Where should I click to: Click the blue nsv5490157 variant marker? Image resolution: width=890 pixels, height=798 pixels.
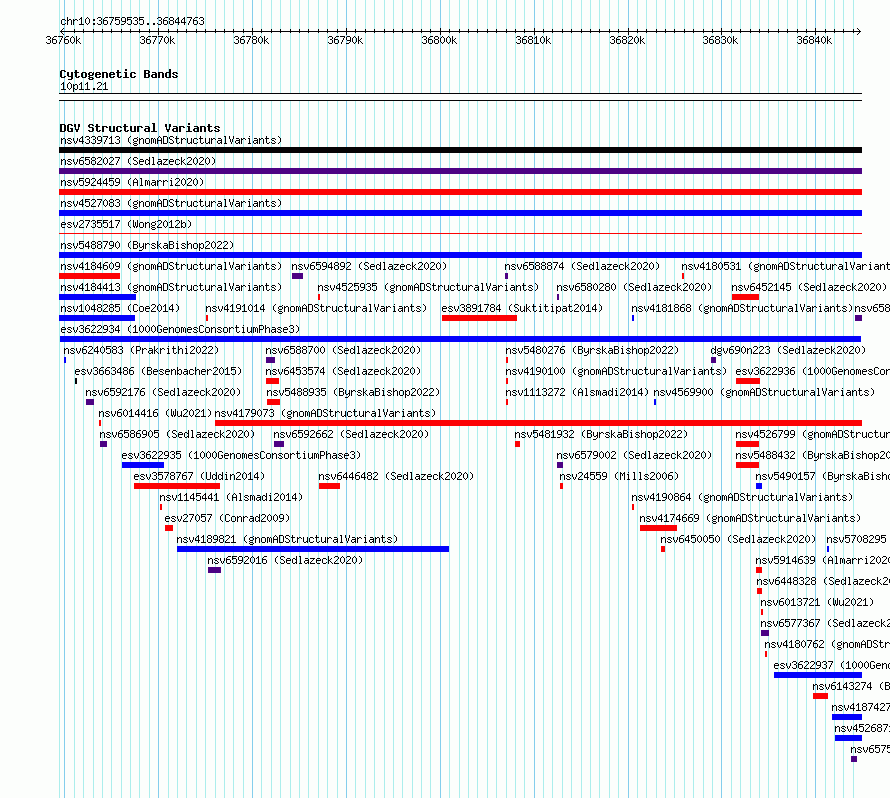tap(759, 486)
